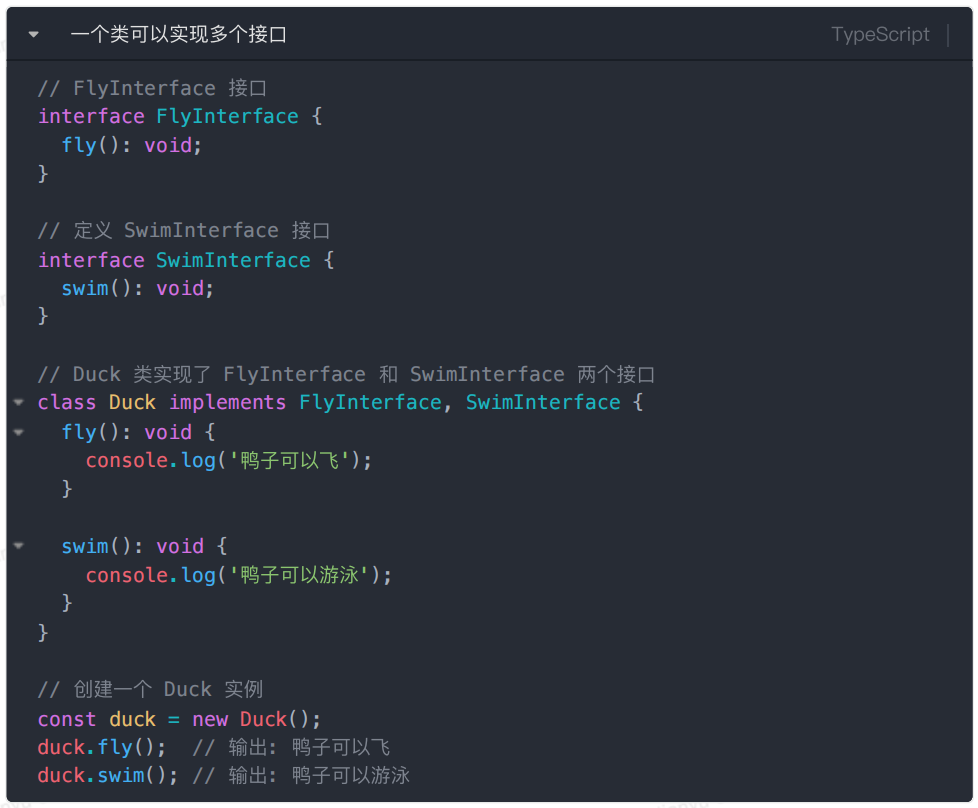Fold the swim(): void method block
The height and width of the screenshot is (808, 978).
coord(19,546)
